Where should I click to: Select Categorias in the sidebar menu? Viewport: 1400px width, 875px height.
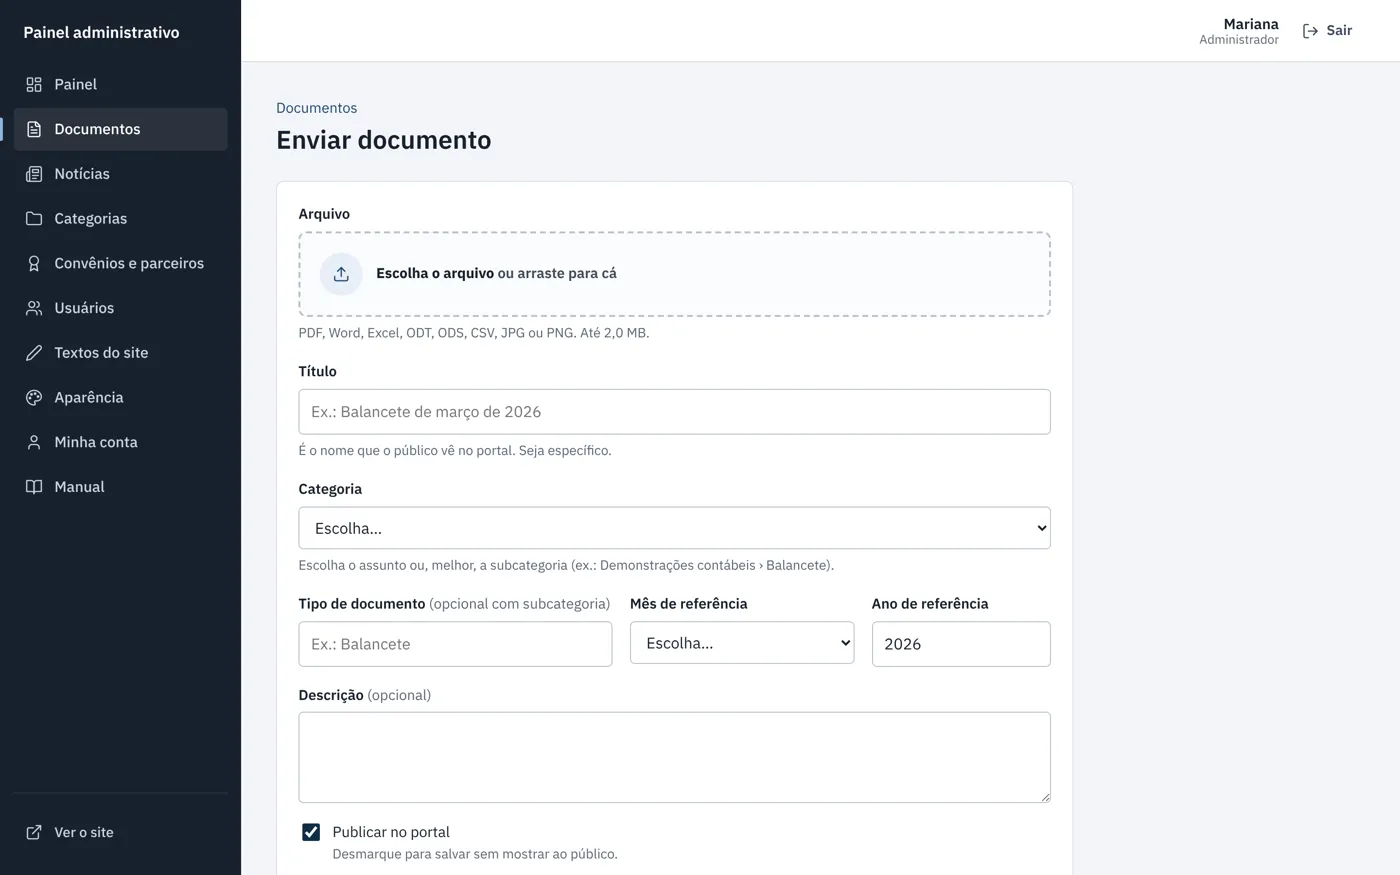click(x=121, y=219)
